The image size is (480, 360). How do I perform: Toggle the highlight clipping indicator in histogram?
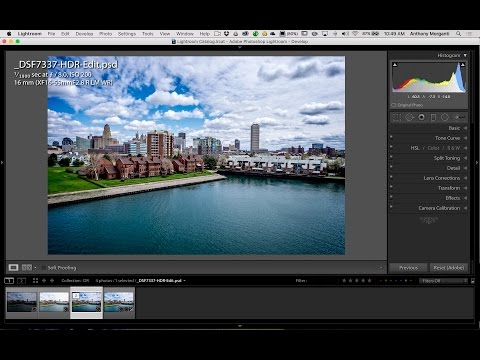point(463,65)
